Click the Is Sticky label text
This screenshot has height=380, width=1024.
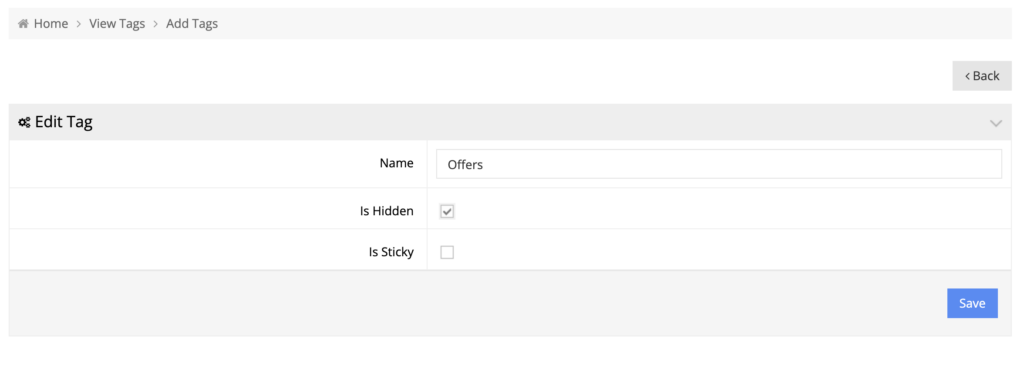pyautogui.click(x=391, y=252)
